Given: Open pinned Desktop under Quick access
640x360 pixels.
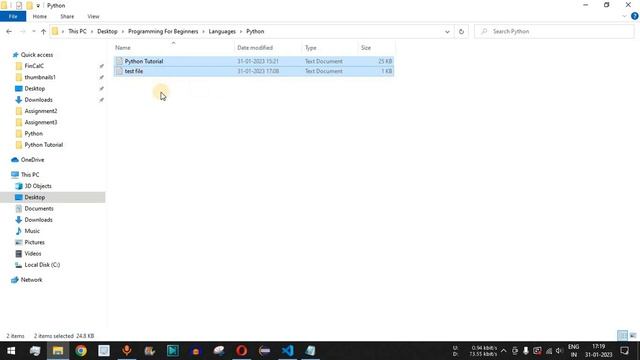Looking at the screenshot, I should pyautogui.click(x=35, y=89).
